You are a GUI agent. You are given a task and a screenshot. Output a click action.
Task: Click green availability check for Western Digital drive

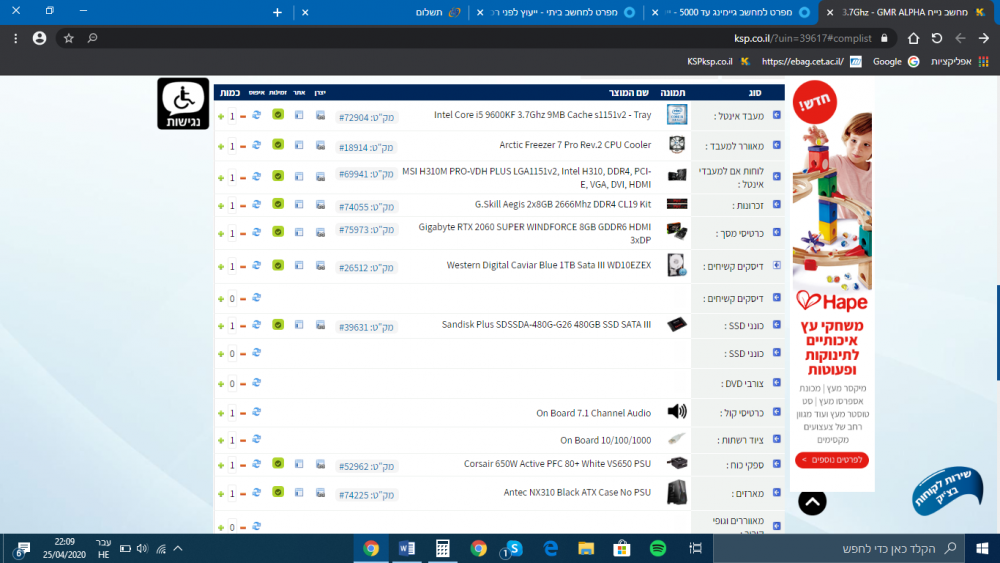coord(278,266)
